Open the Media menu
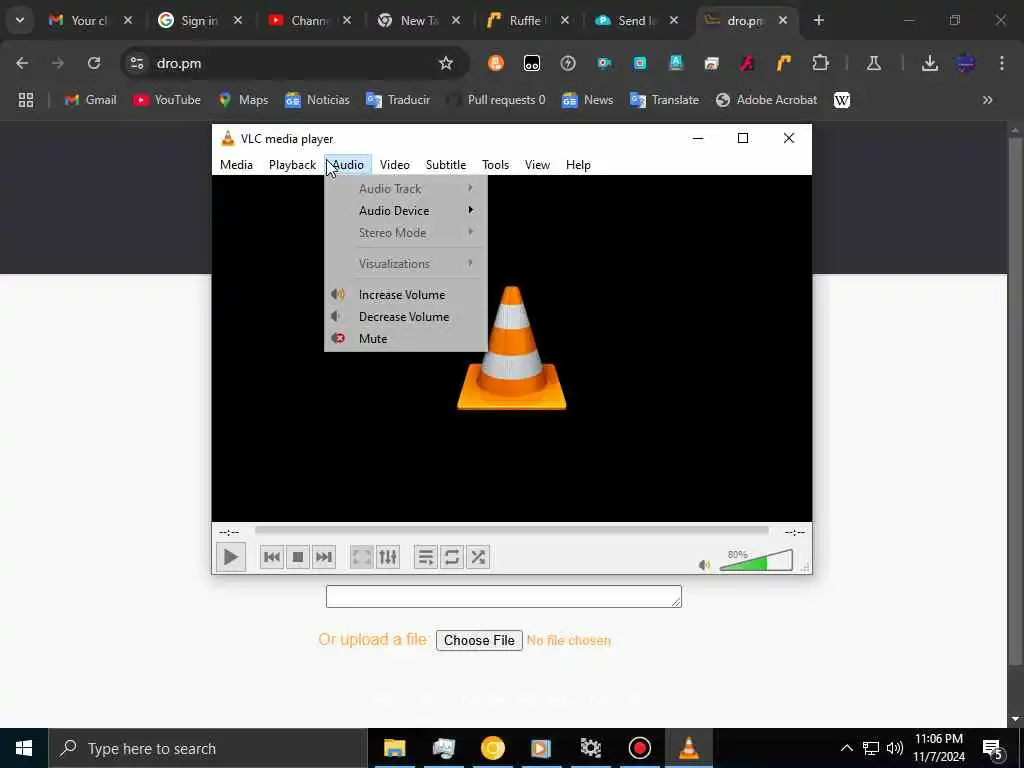This screenshot has height=768, width=1024. click(236, 165)
